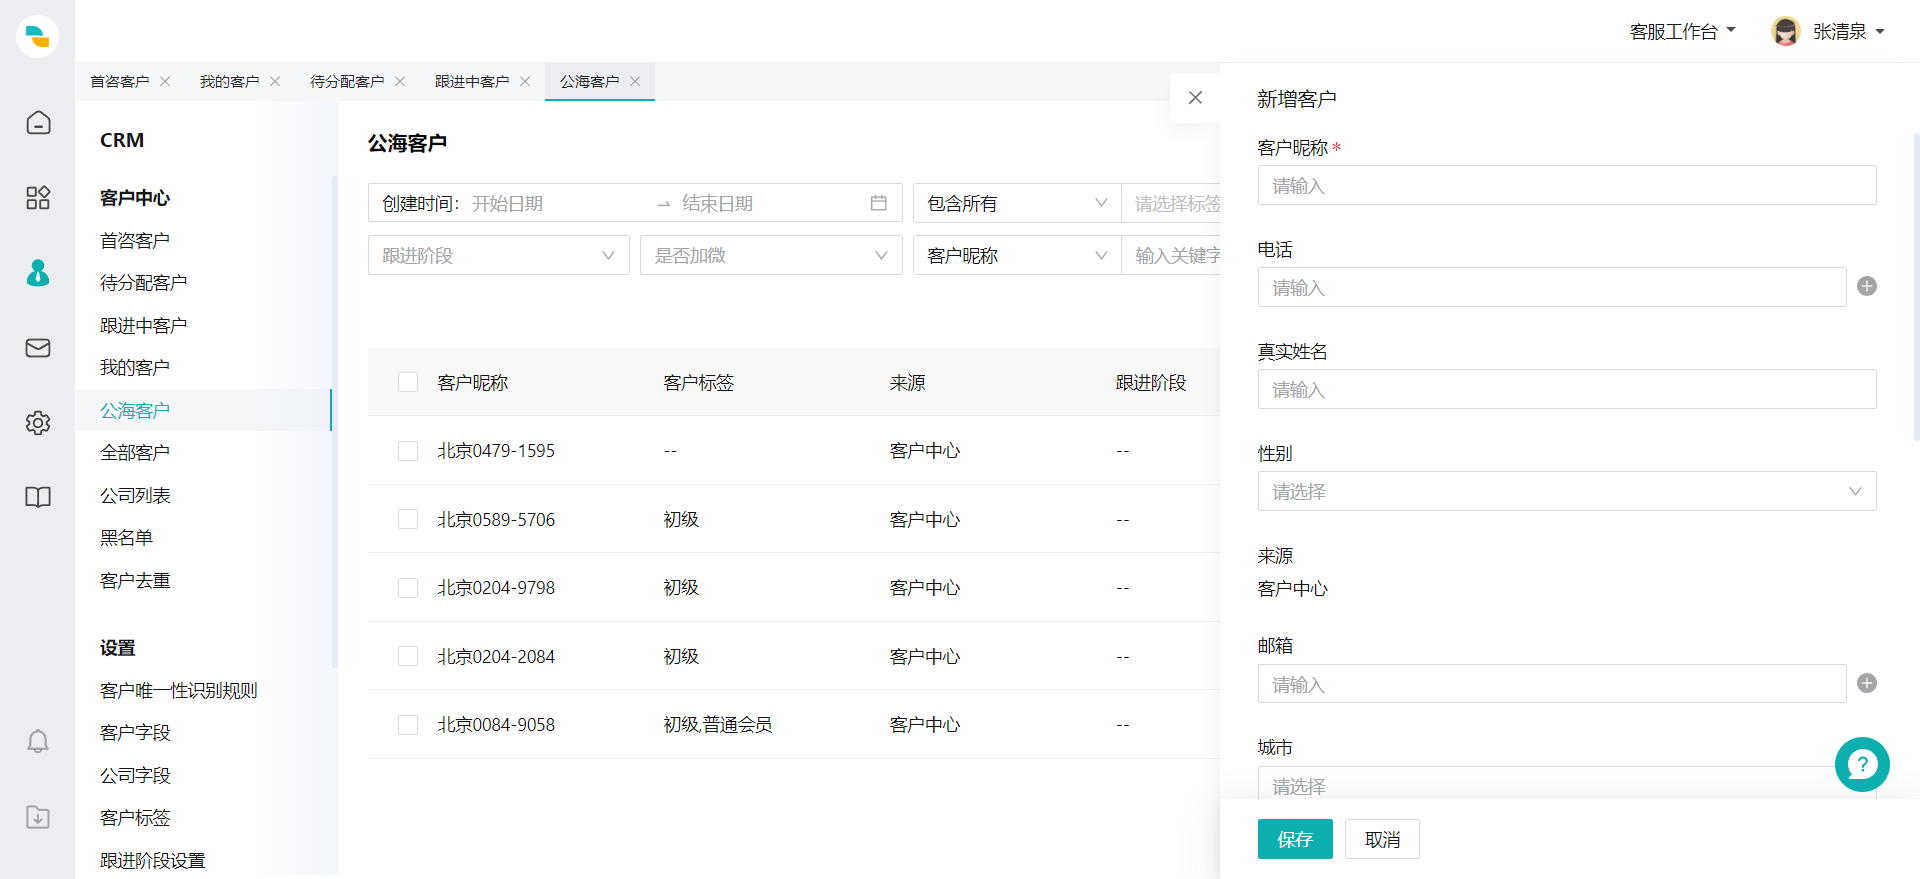
Task: Open the settings gear icon in sidebar
Action: click(38, 422)
